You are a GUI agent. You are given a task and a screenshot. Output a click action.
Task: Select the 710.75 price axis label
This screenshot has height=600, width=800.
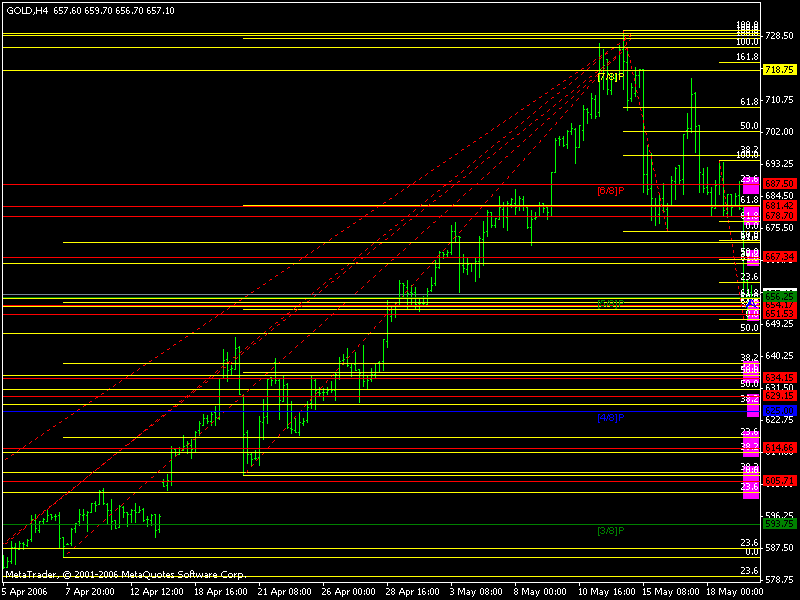(779, 99)
